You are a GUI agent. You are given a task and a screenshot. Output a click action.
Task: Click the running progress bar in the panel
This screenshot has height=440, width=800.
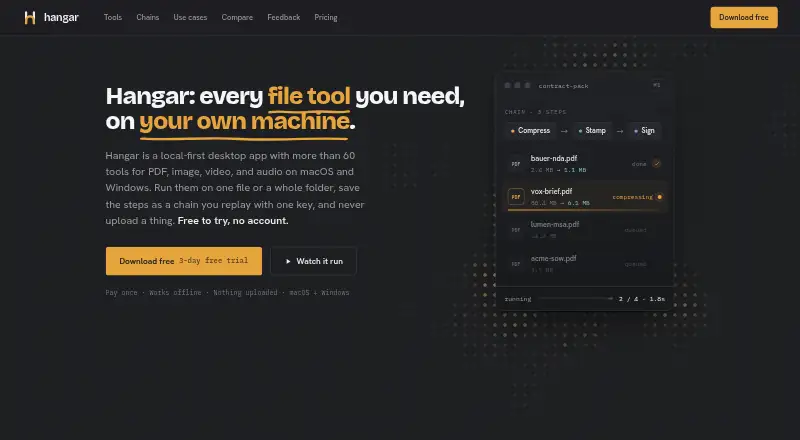pos(576,299)
